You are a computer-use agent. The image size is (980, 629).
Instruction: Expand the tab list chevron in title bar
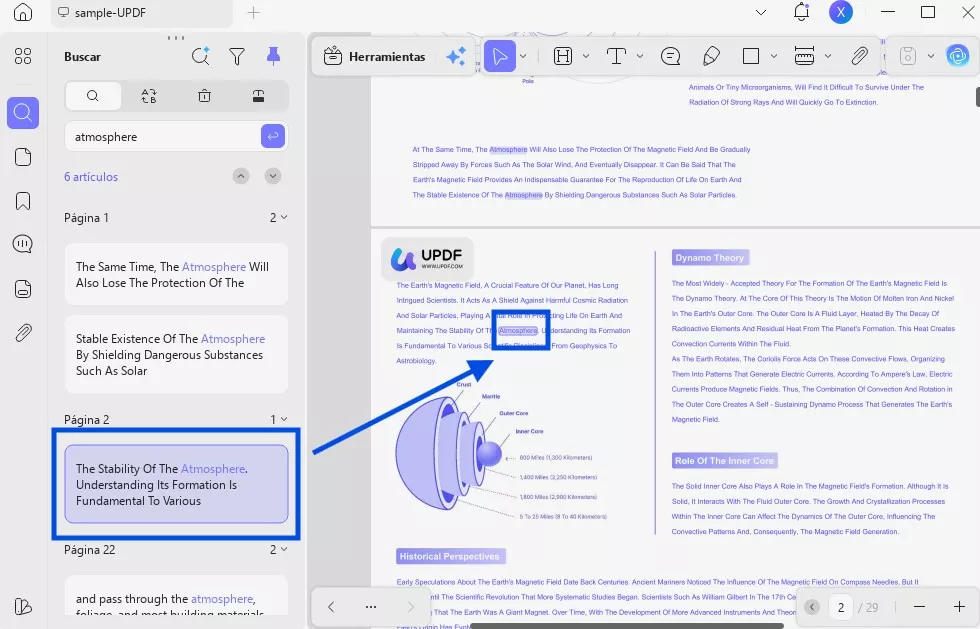tap(761, 13)
